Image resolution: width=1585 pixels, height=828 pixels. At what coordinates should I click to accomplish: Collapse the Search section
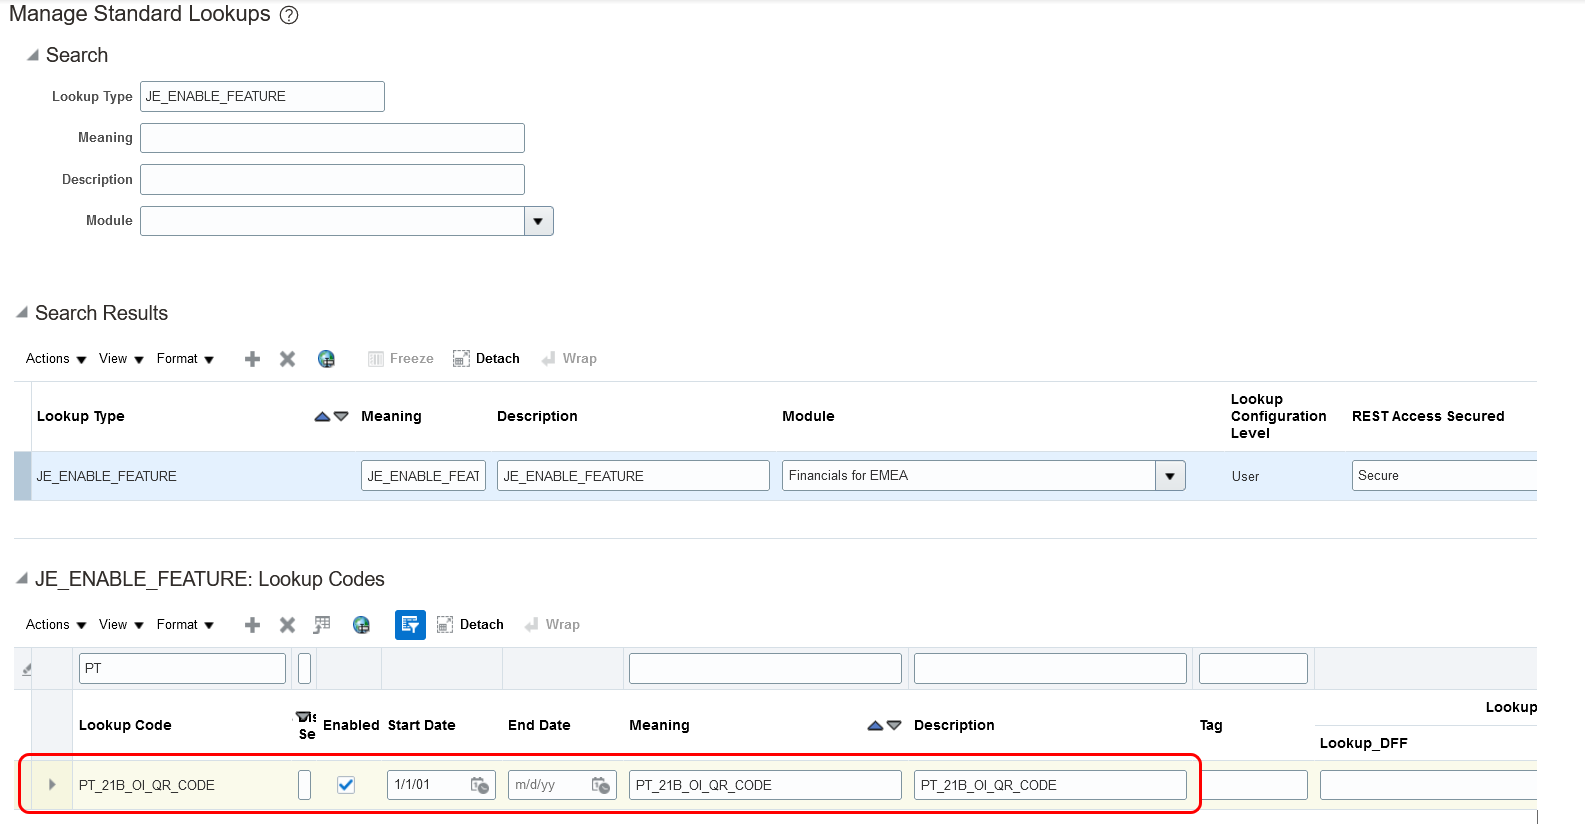pos(33,55)
